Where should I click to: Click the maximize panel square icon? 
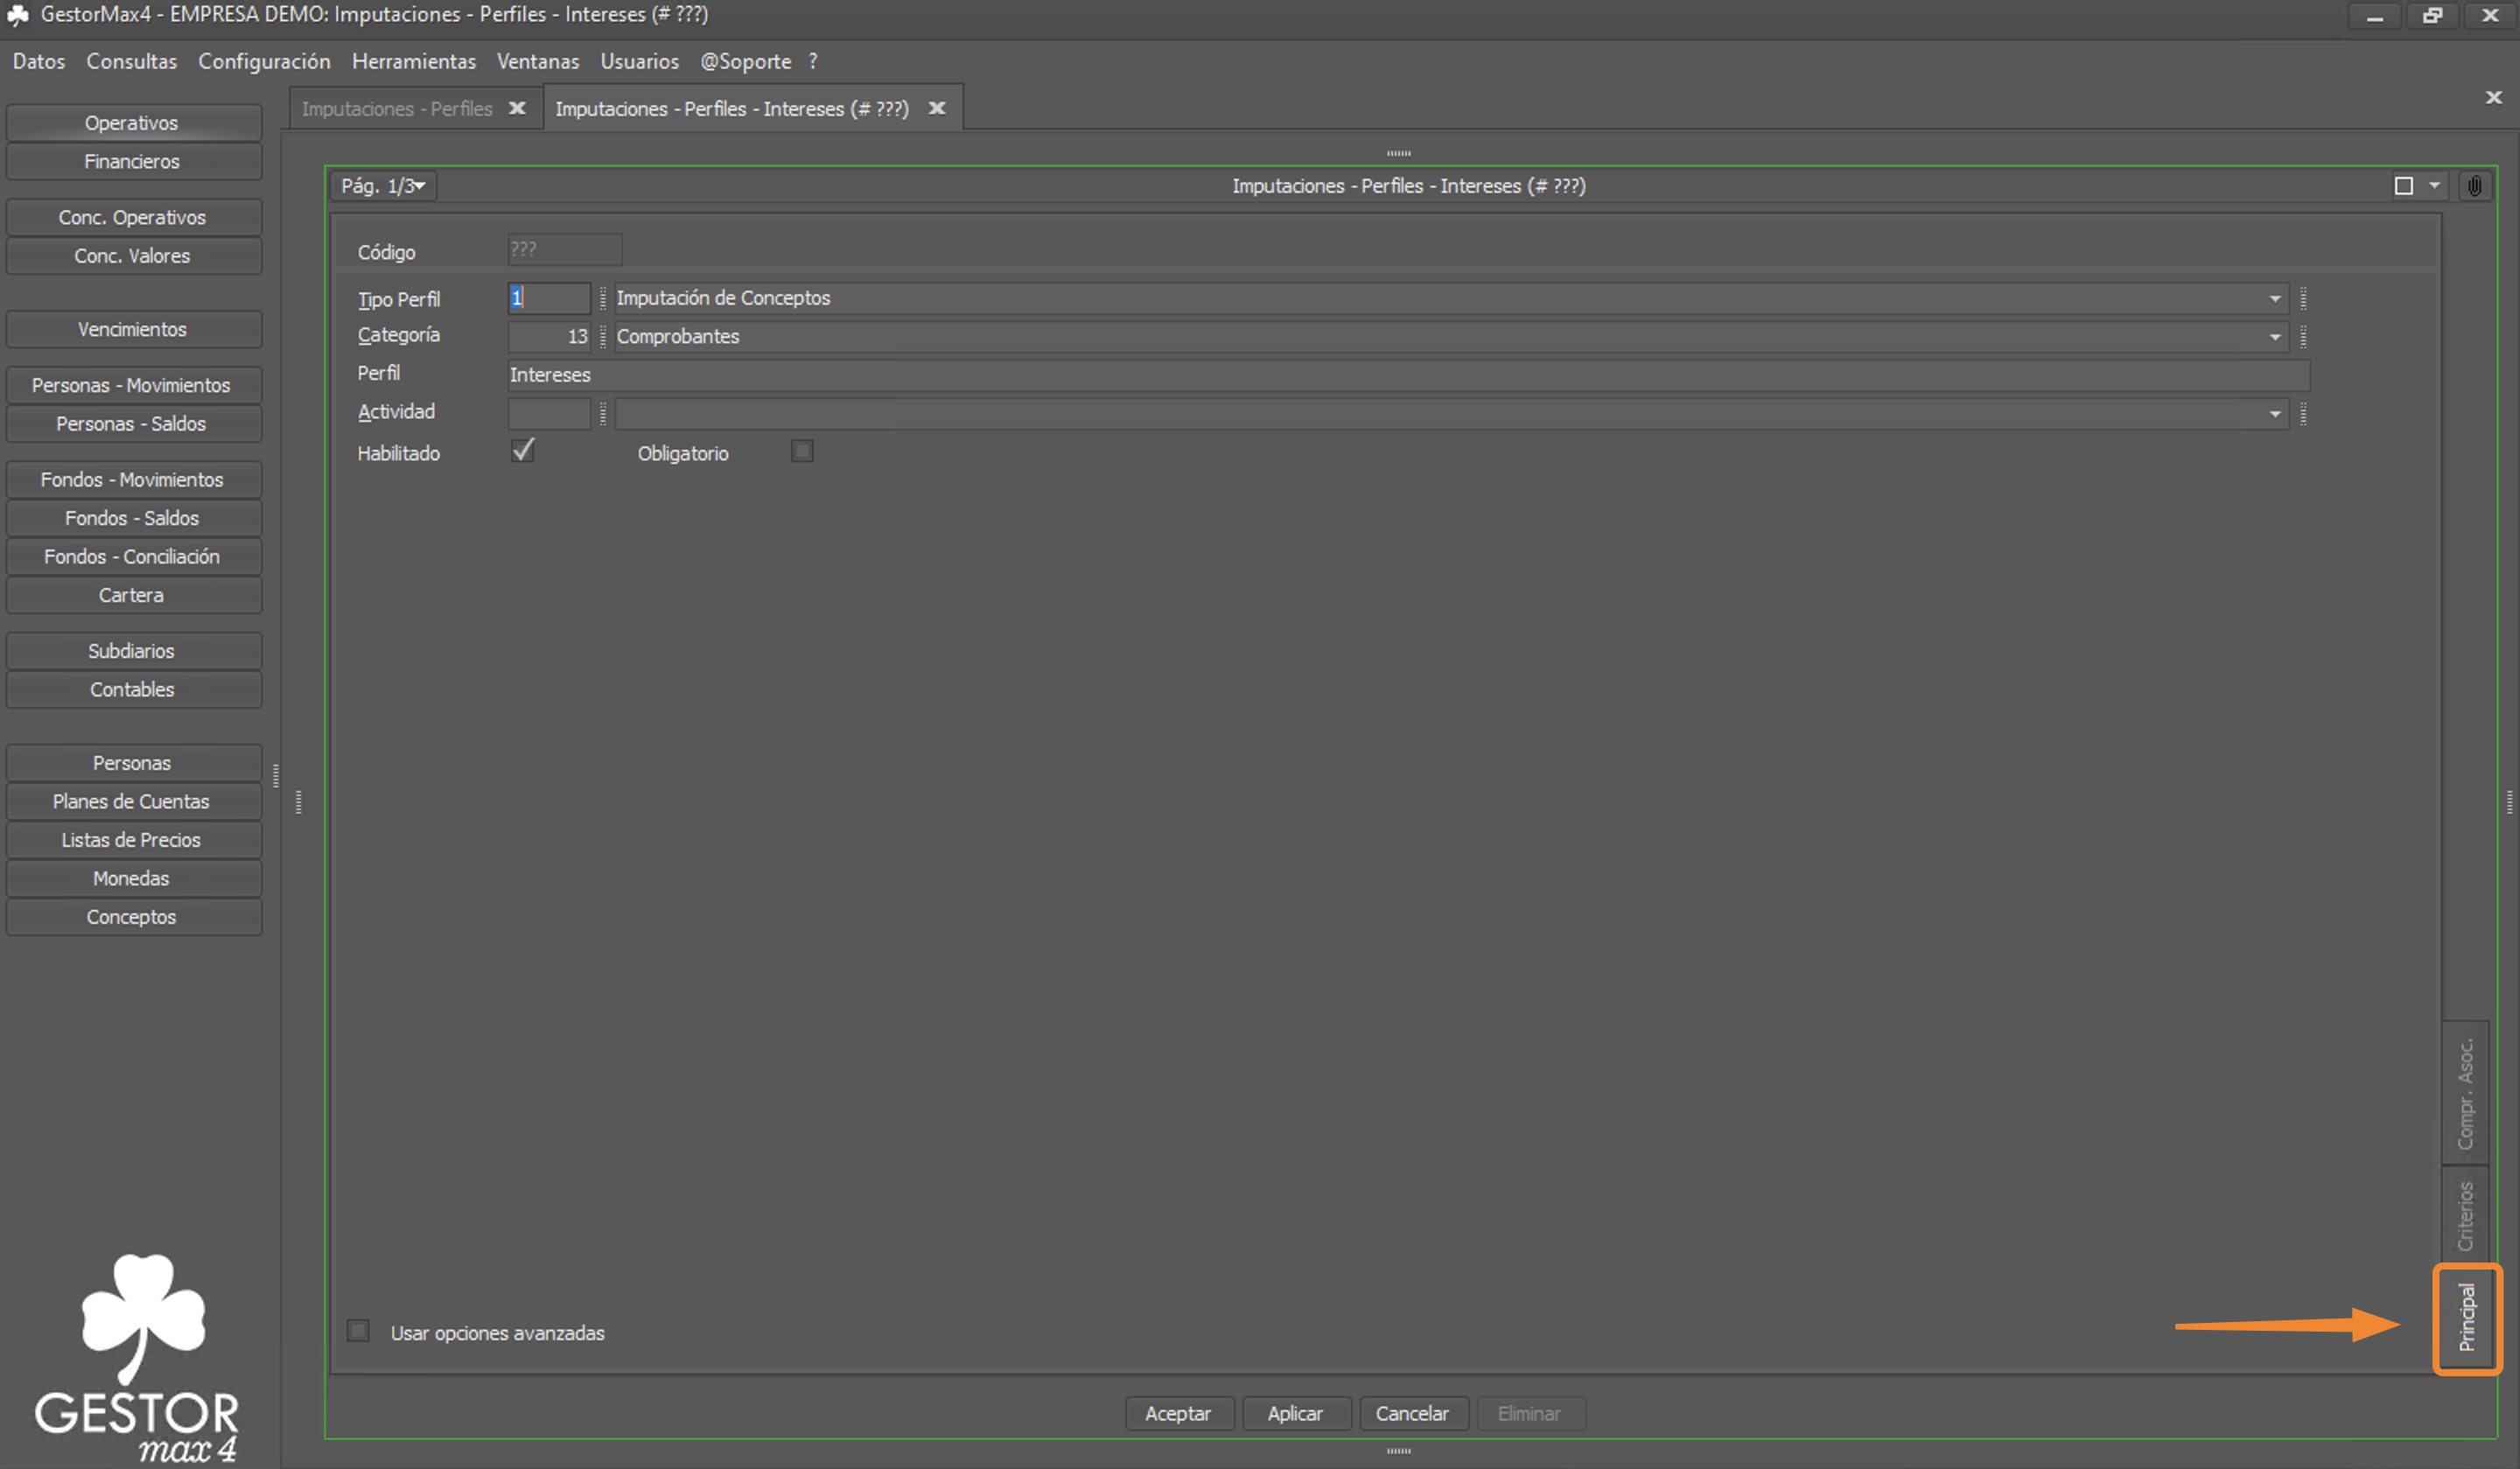[x=2404, y=186]
